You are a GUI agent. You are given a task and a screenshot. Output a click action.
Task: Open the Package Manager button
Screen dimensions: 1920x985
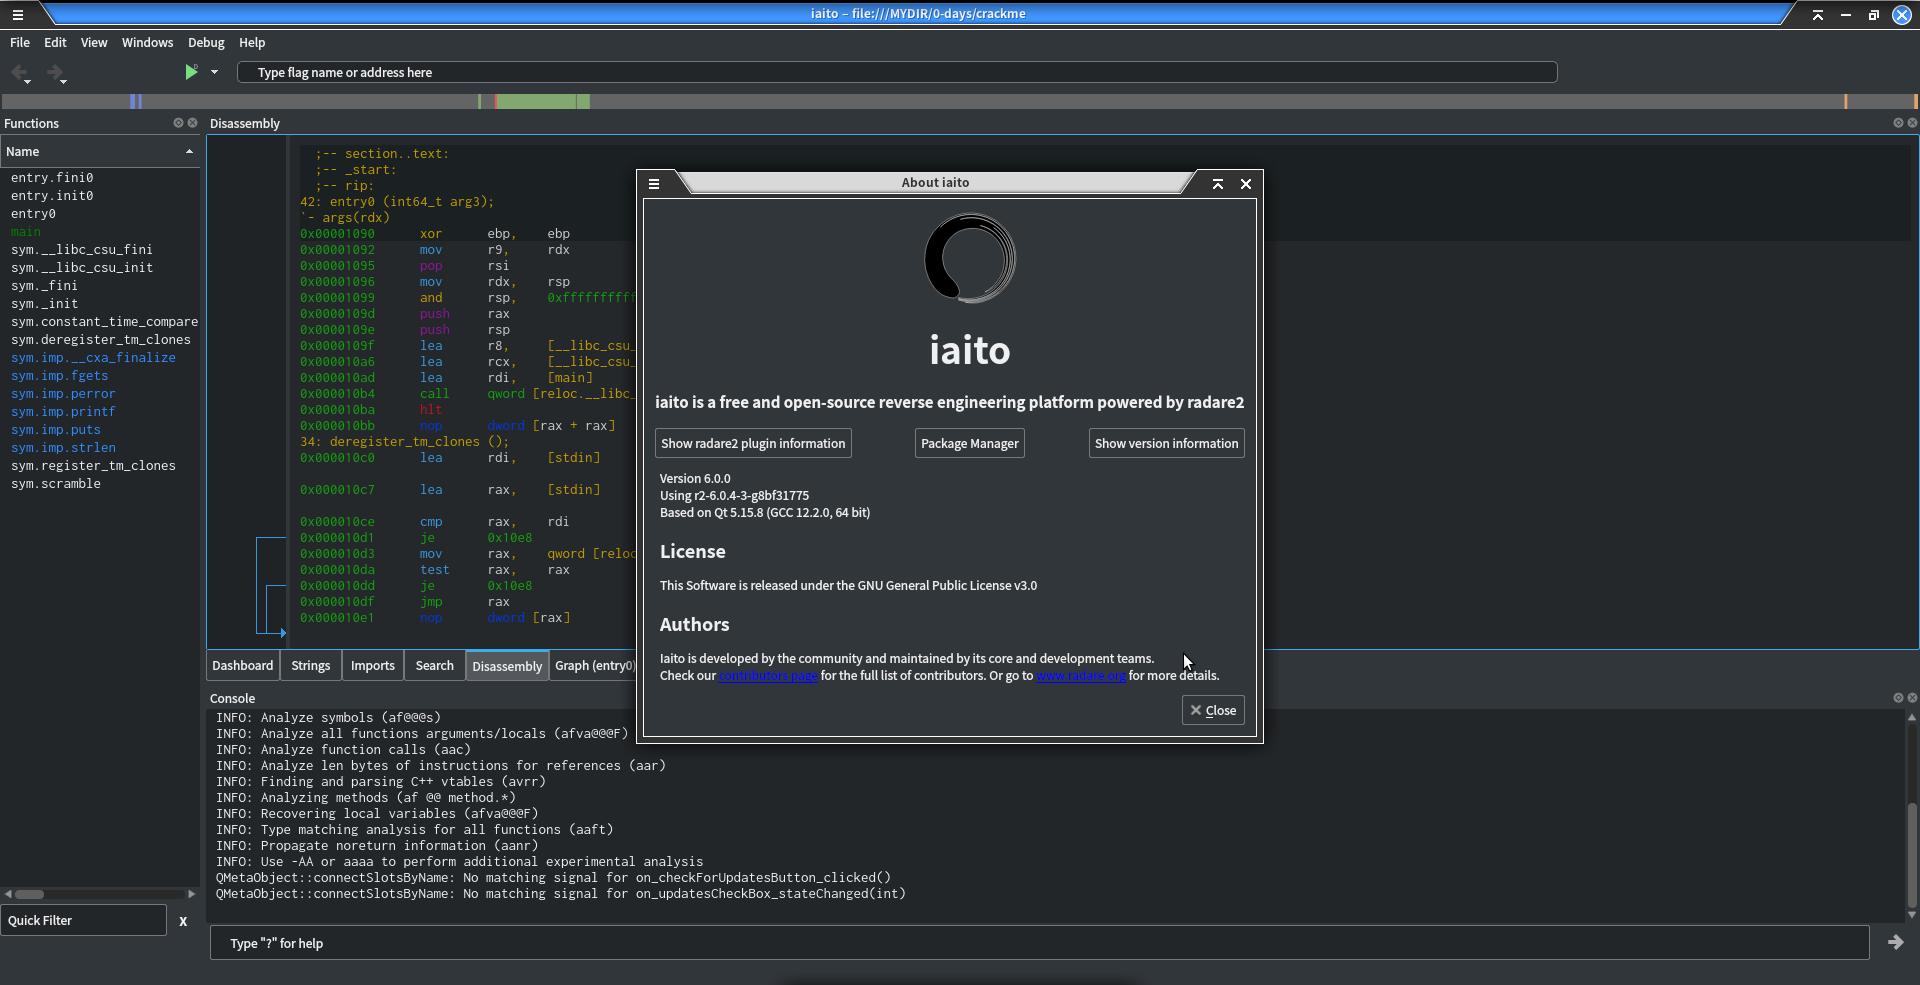click(x=969, y=444)
